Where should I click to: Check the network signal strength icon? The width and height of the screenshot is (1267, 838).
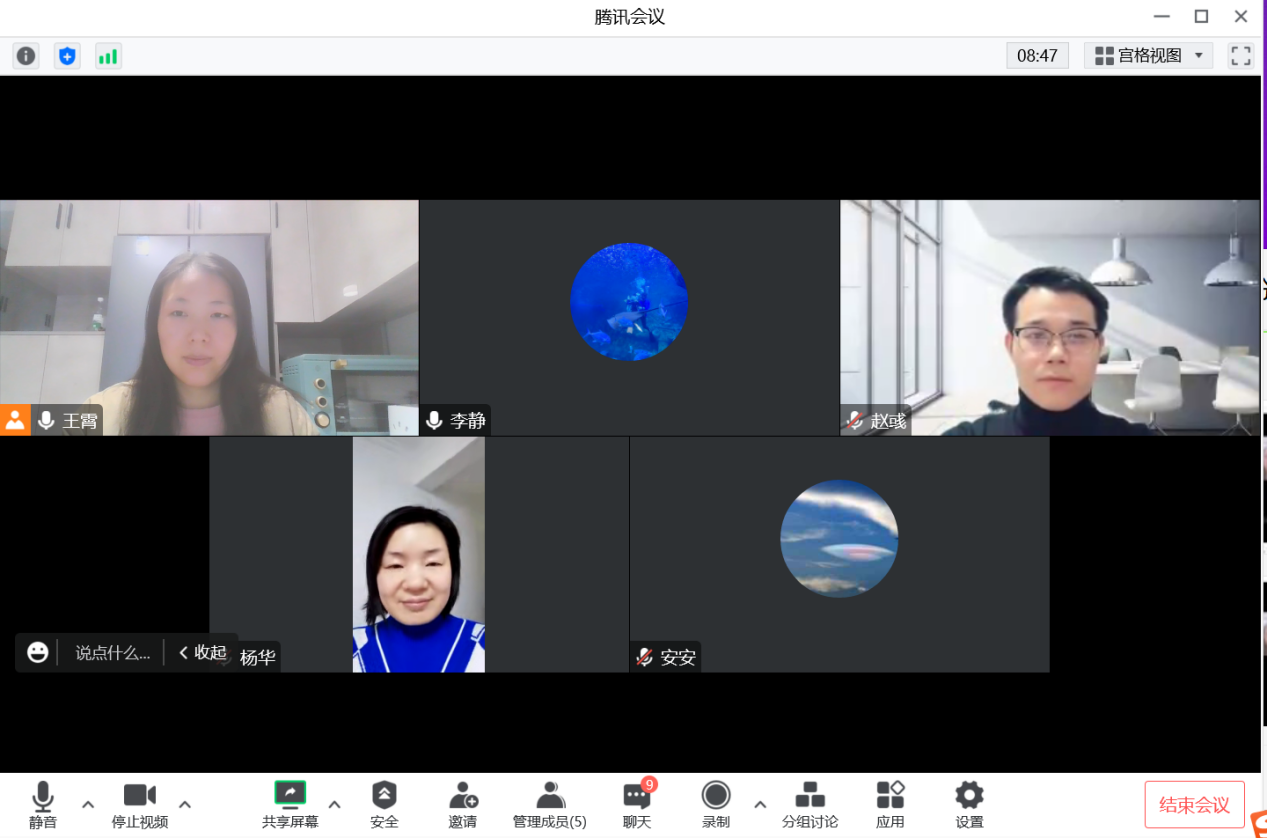click(108, 56)
